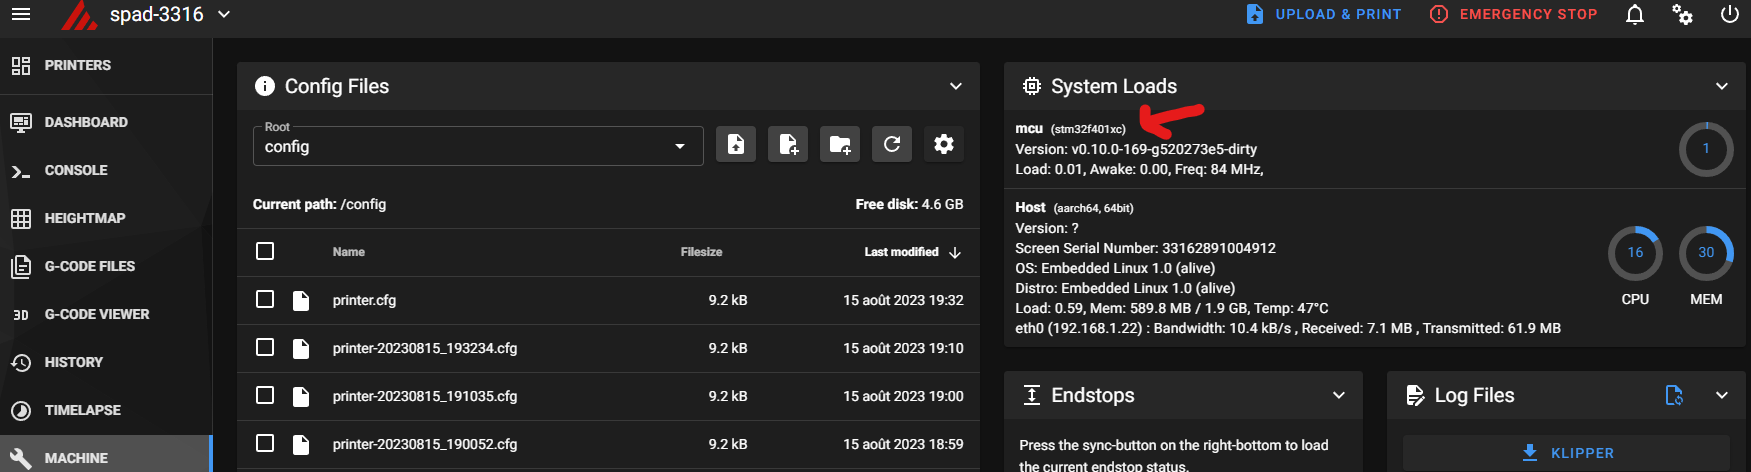Expand the spad-3316 printer selector
1751x472 pixels.
[x=224, y=15]
